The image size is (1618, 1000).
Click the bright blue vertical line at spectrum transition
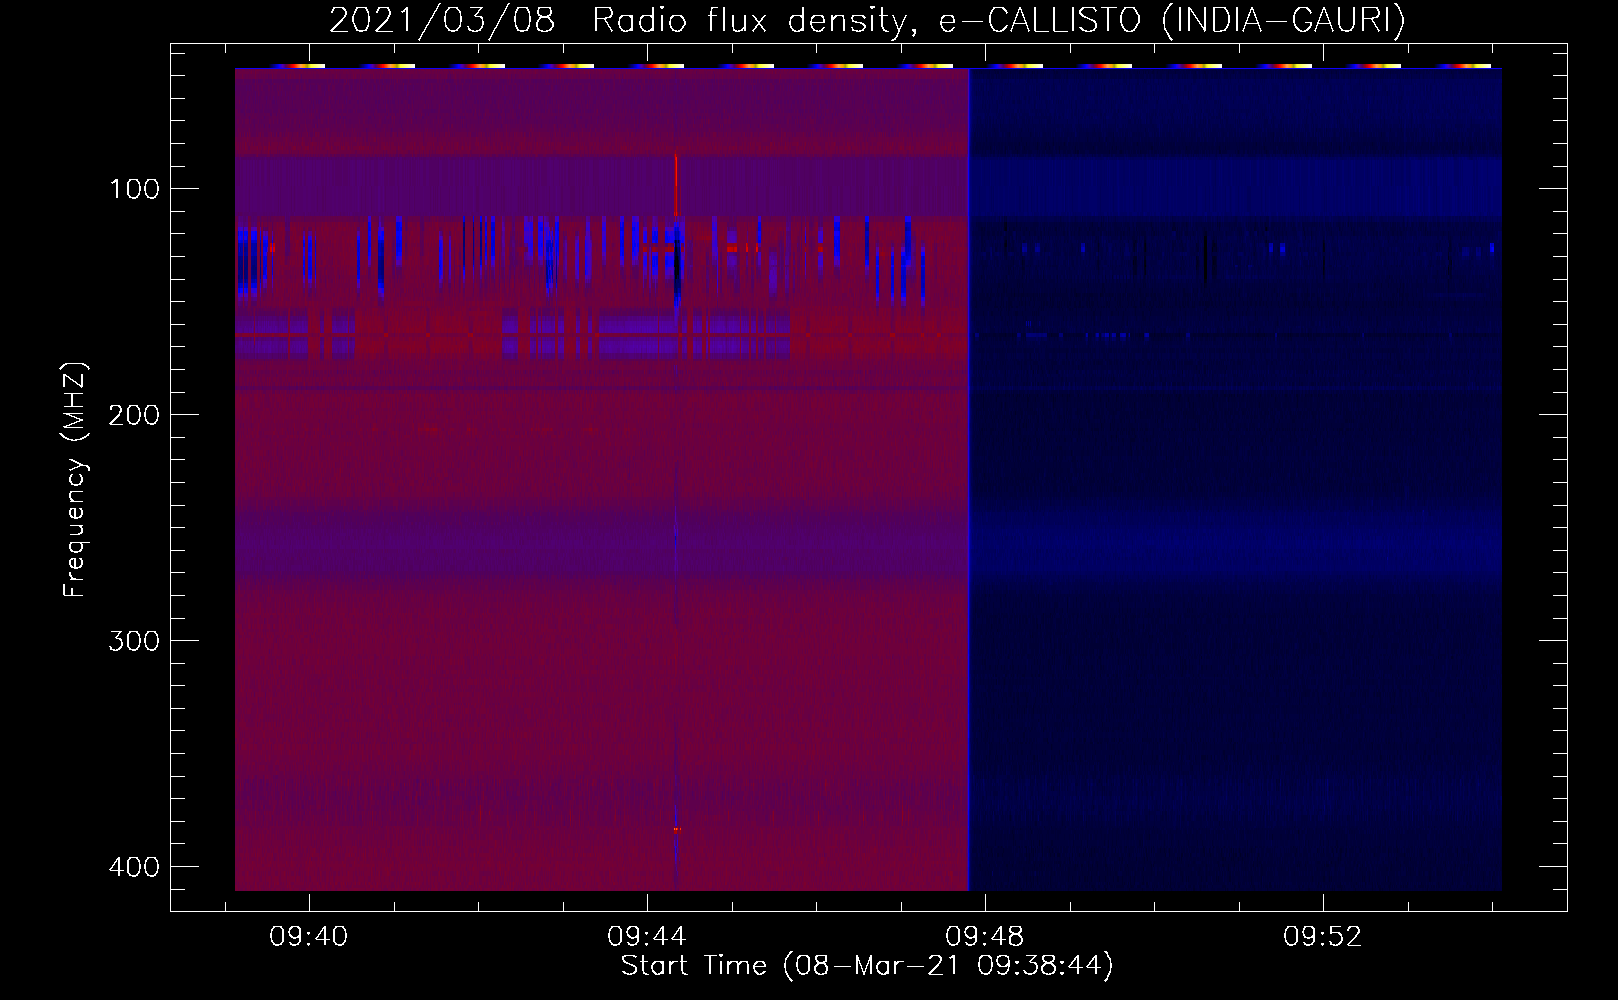968,480
